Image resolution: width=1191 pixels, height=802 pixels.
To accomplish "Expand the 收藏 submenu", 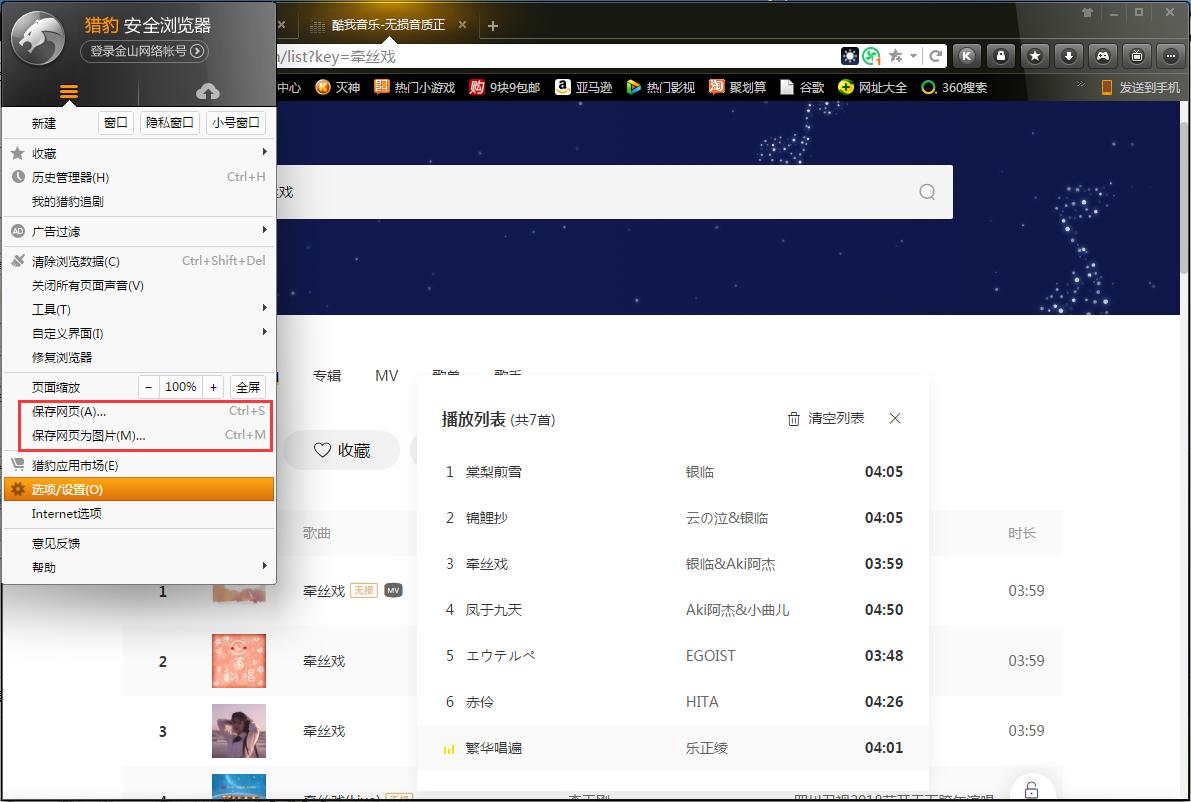I will point(264,153).
